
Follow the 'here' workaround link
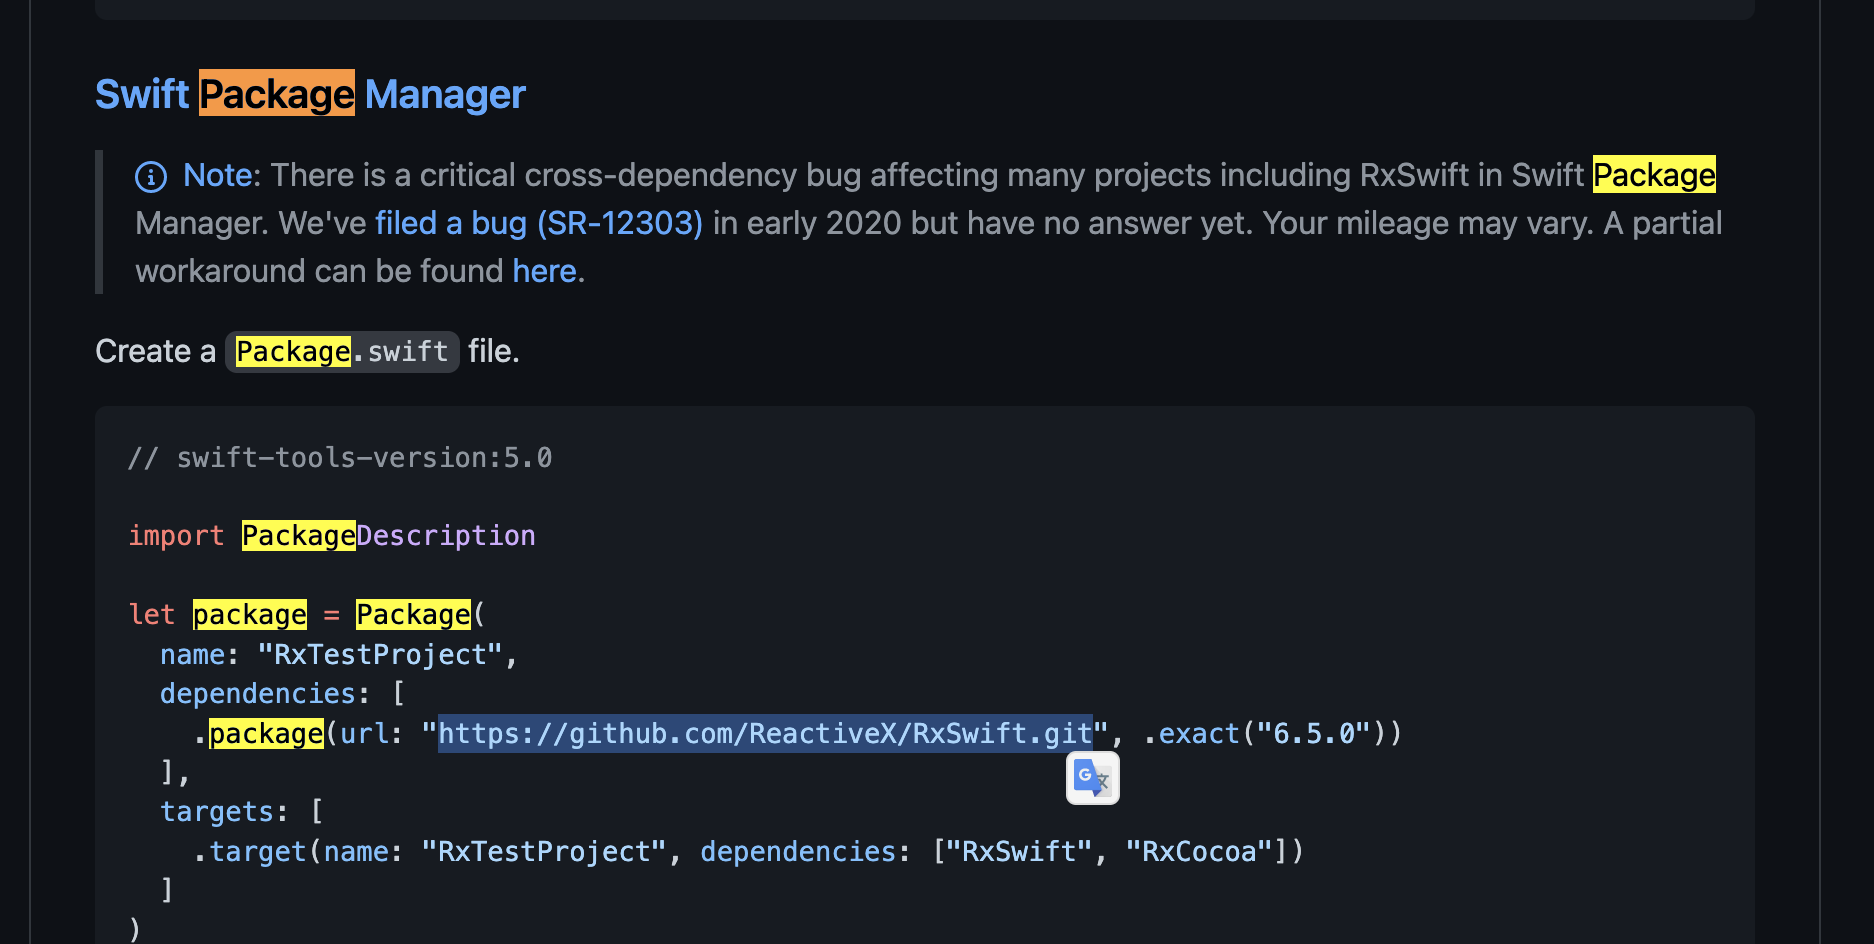(x=544, y=271)
